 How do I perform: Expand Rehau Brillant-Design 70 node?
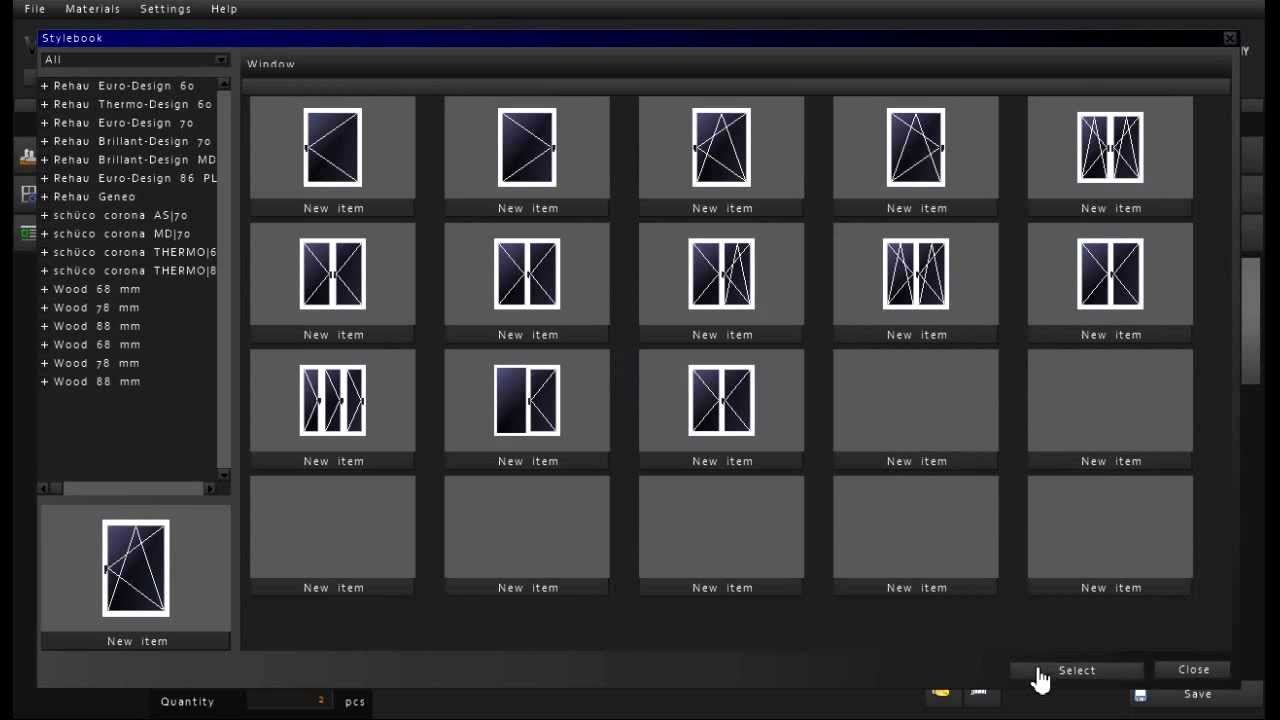pos(45,141)
